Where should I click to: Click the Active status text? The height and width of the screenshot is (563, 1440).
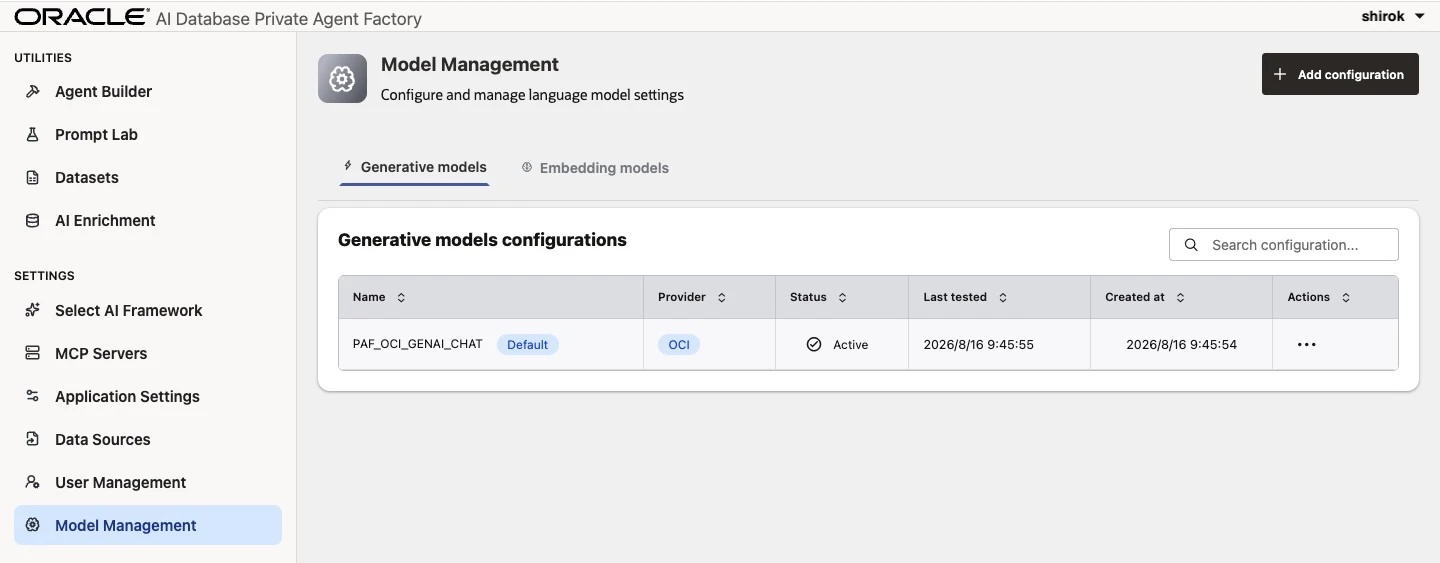pos(851,344)
